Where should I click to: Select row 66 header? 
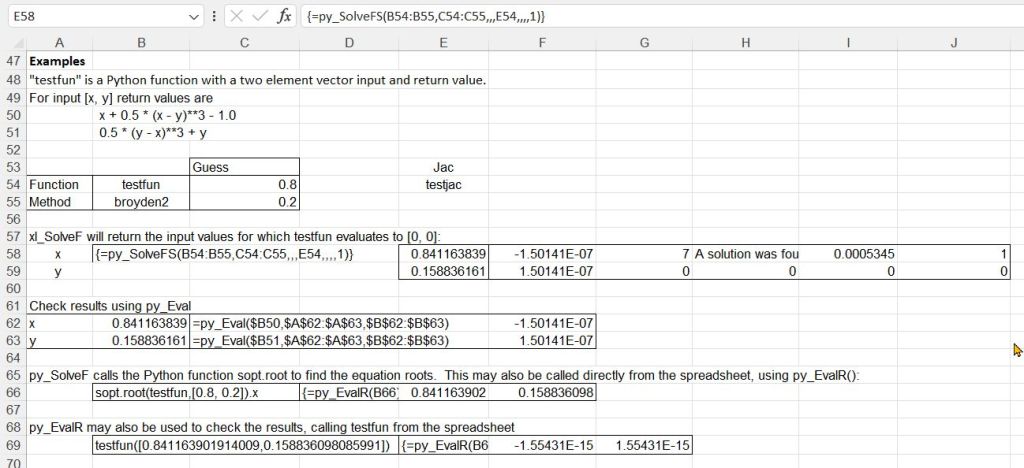click(13, 392)
